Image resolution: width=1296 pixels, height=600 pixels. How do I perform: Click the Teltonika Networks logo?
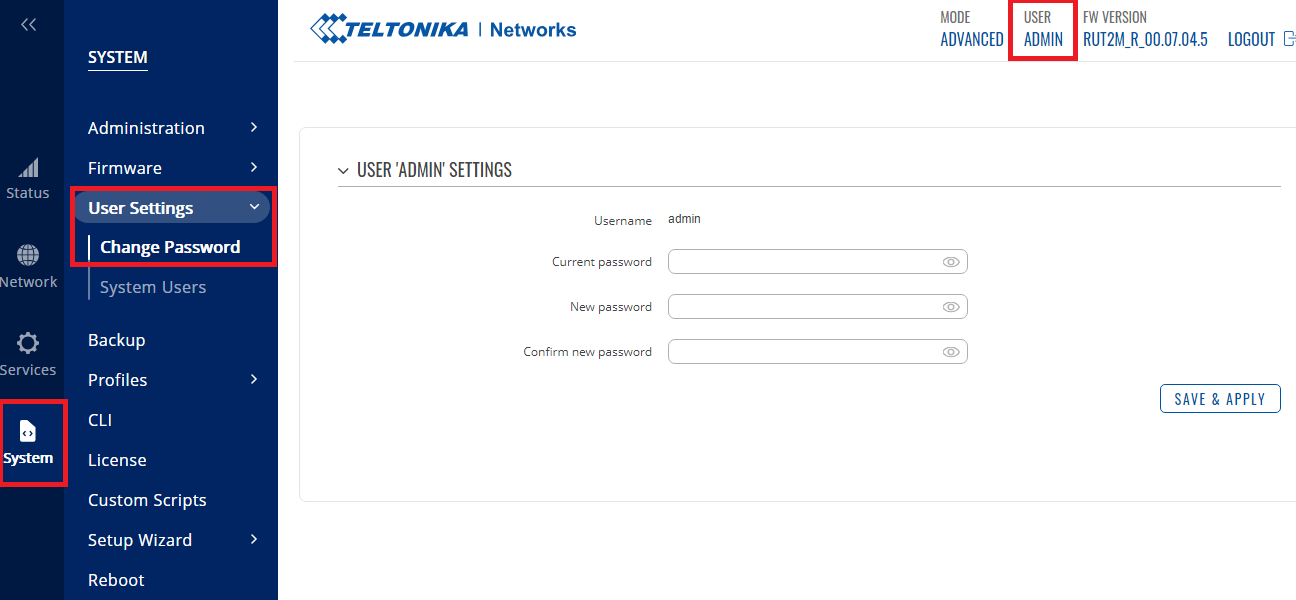pyautogui.click(x=443, y=30)
